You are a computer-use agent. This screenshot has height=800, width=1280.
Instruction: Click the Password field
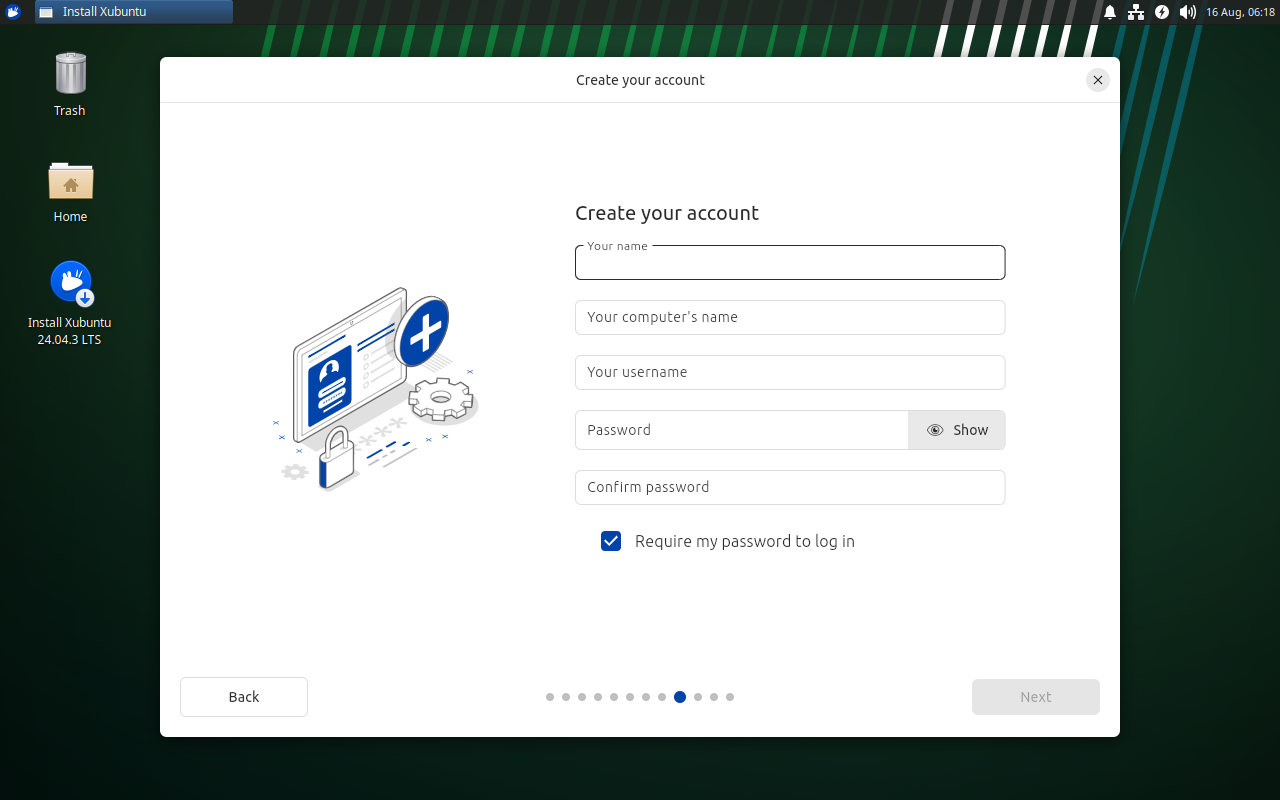click(x=742, y=430)
